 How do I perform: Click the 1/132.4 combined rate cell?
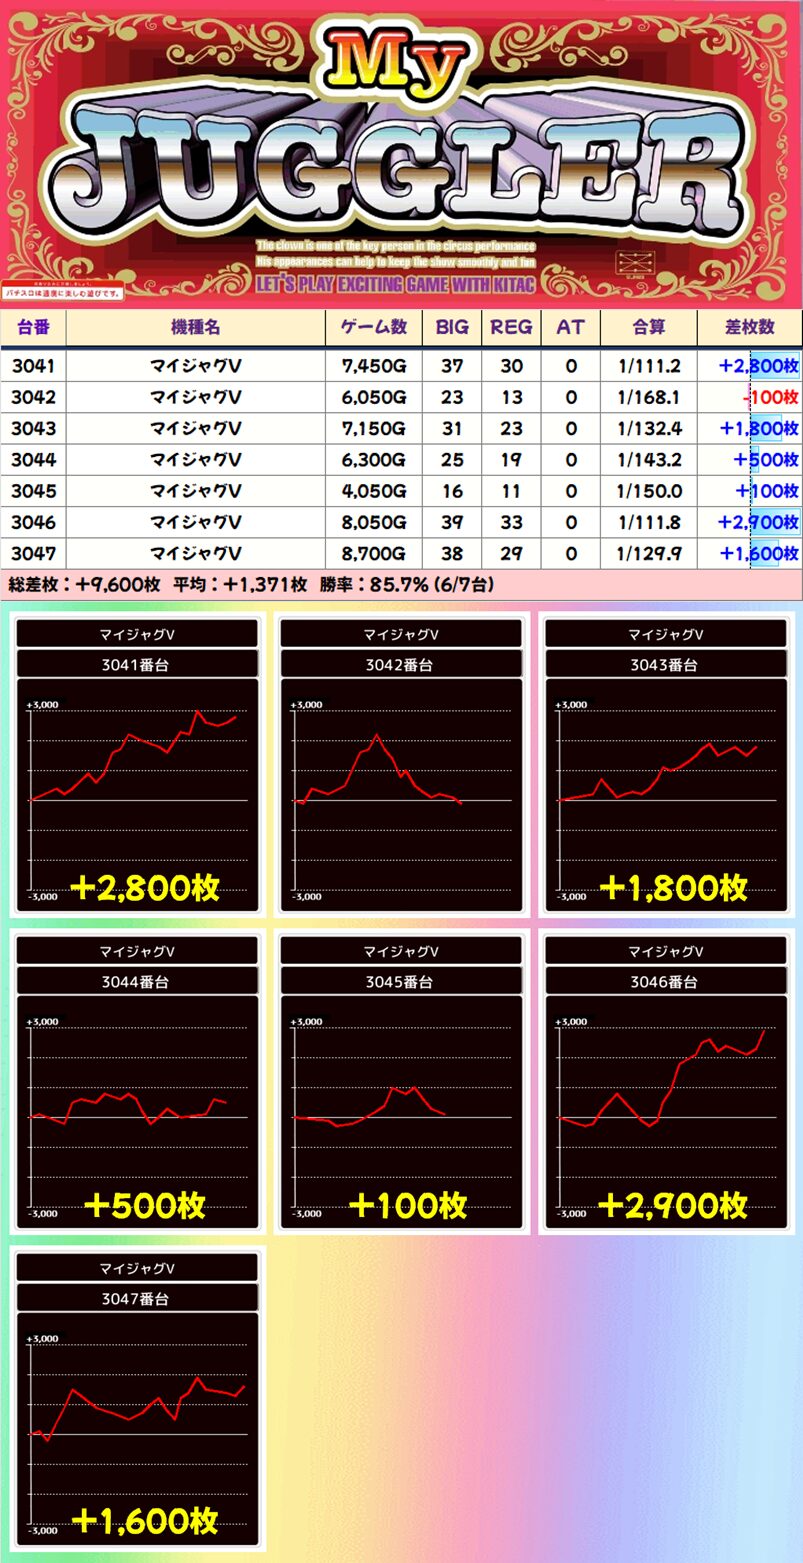[x=649, y=428]
